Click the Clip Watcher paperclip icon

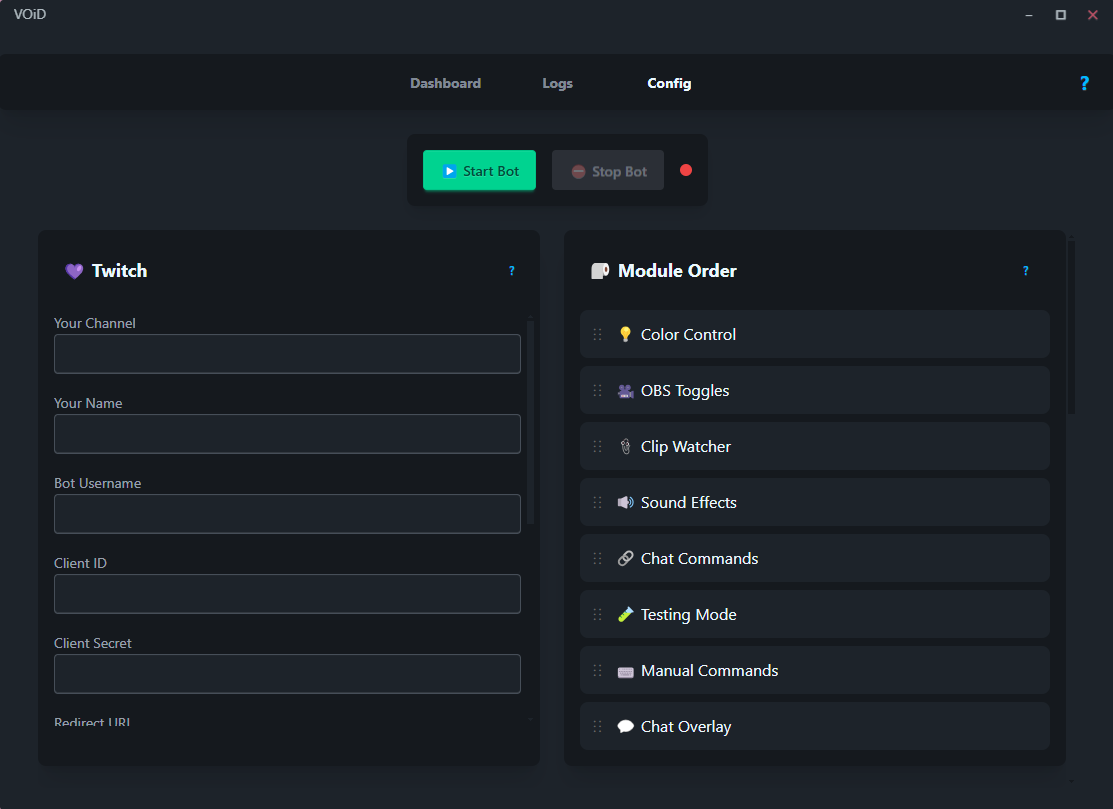pos(625,446)
